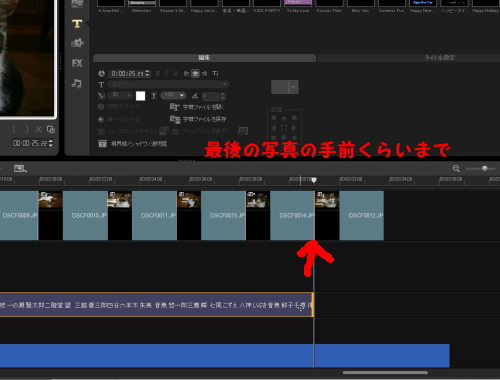Click the white font color swatch

click(140, 96)
